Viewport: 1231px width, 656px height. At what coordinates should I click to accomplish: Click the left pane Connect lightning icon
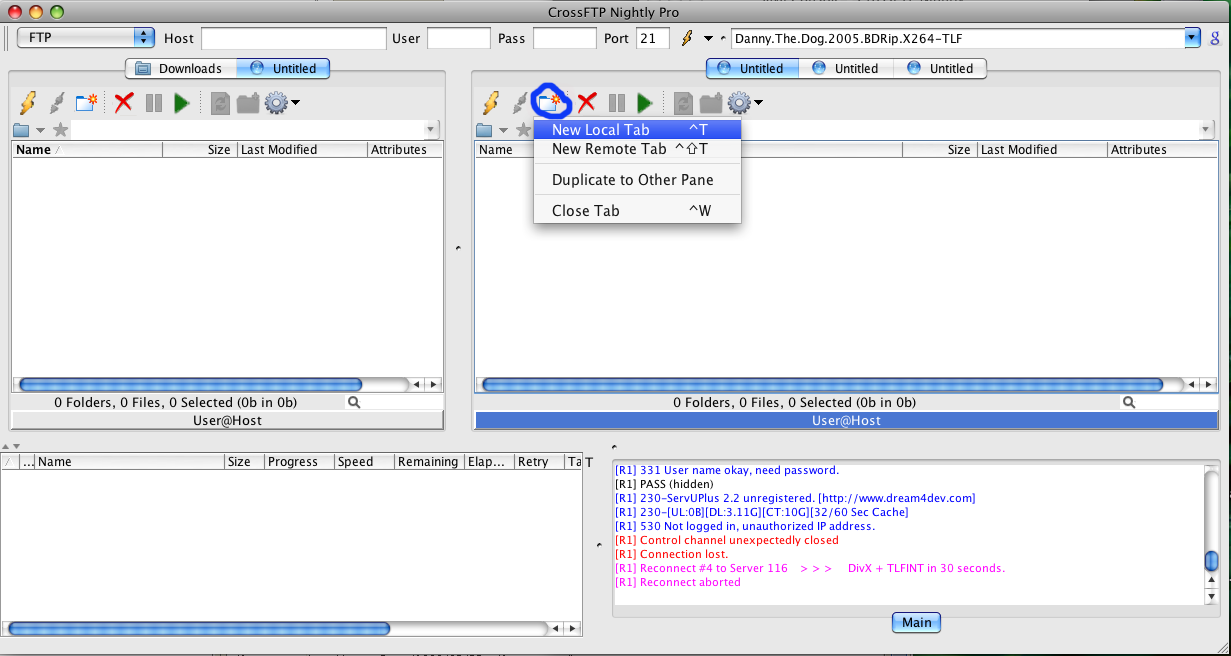tap(28, 102)
